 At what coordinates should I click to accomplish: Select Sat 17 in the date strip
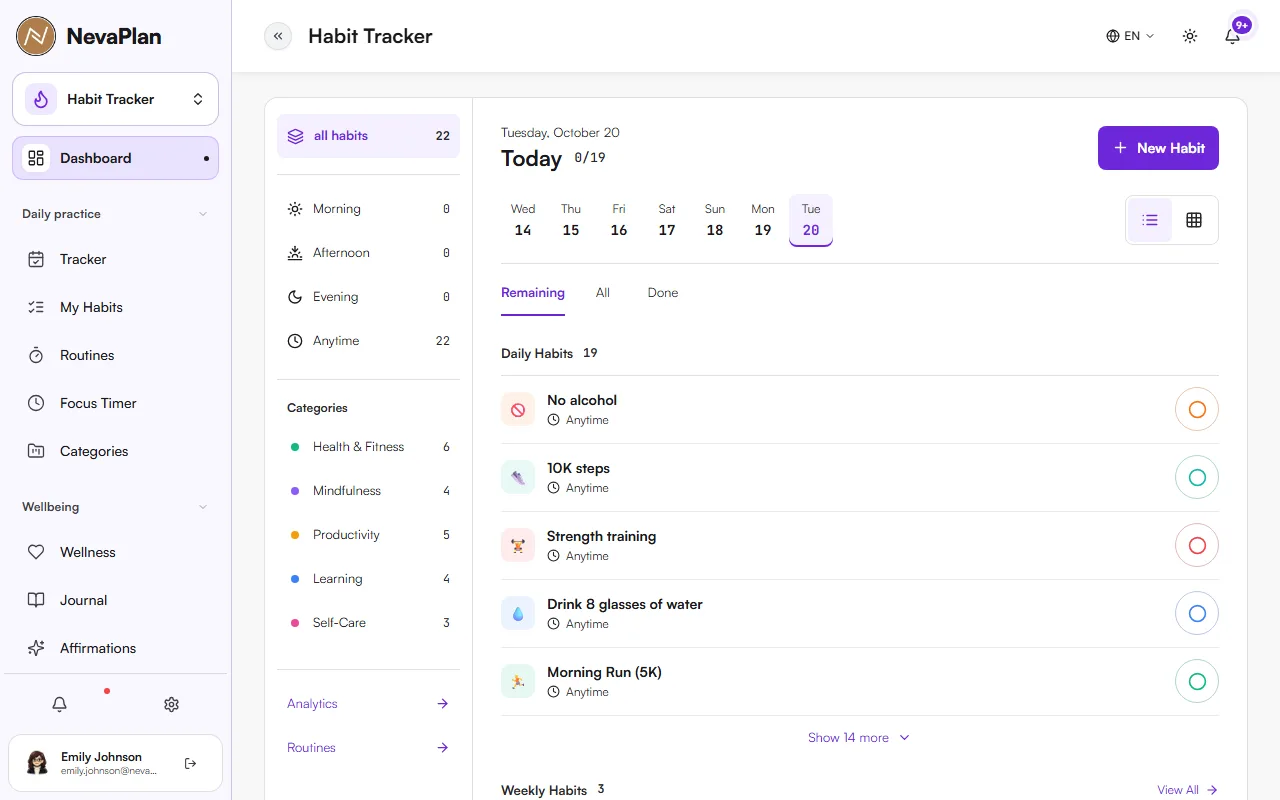[x=667, y=220]
